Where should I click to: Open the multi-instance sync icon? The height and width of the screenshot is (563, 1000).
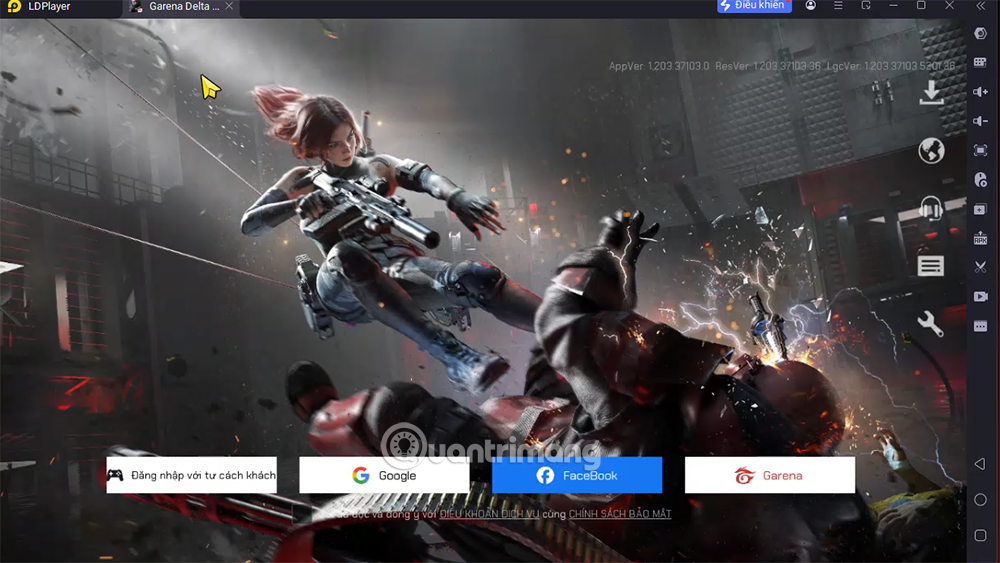[980, 209]
